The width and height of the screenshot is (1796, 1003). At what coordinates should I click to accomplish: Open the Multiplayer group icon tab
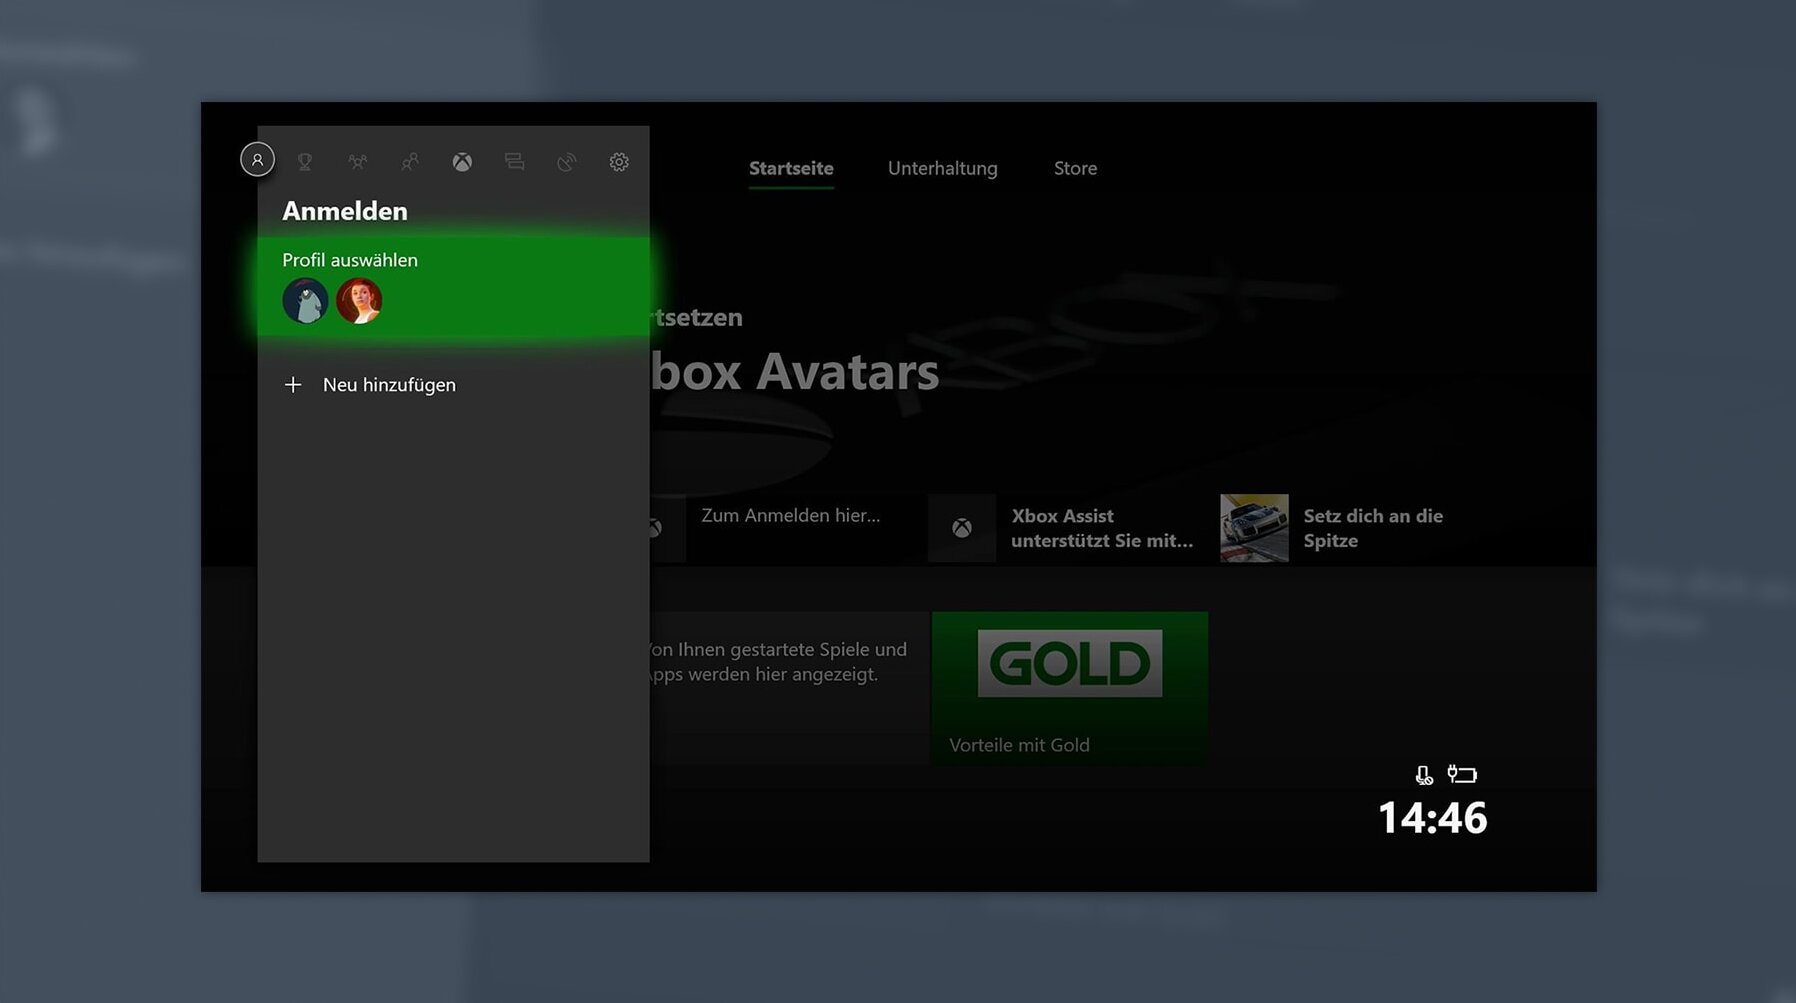pos(357,162)
